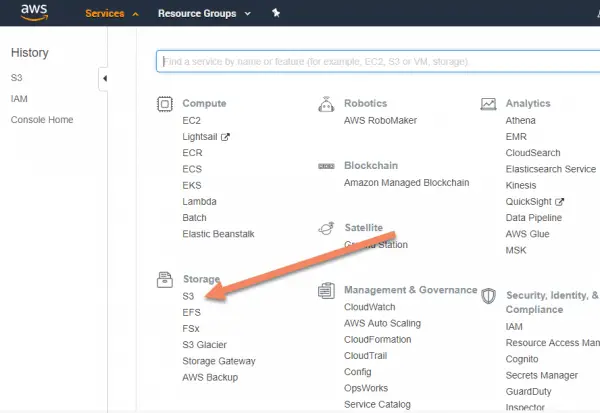Open Amazon Managed Blockchain
600x413 pixels.
(406, 183)
